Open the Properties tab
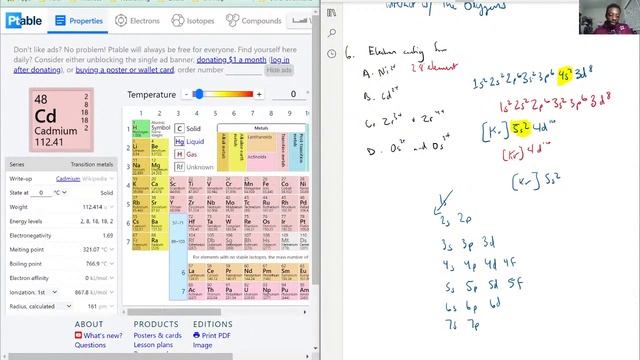Image resolution: width=640 pixels, height=360 pixels. 78,20
